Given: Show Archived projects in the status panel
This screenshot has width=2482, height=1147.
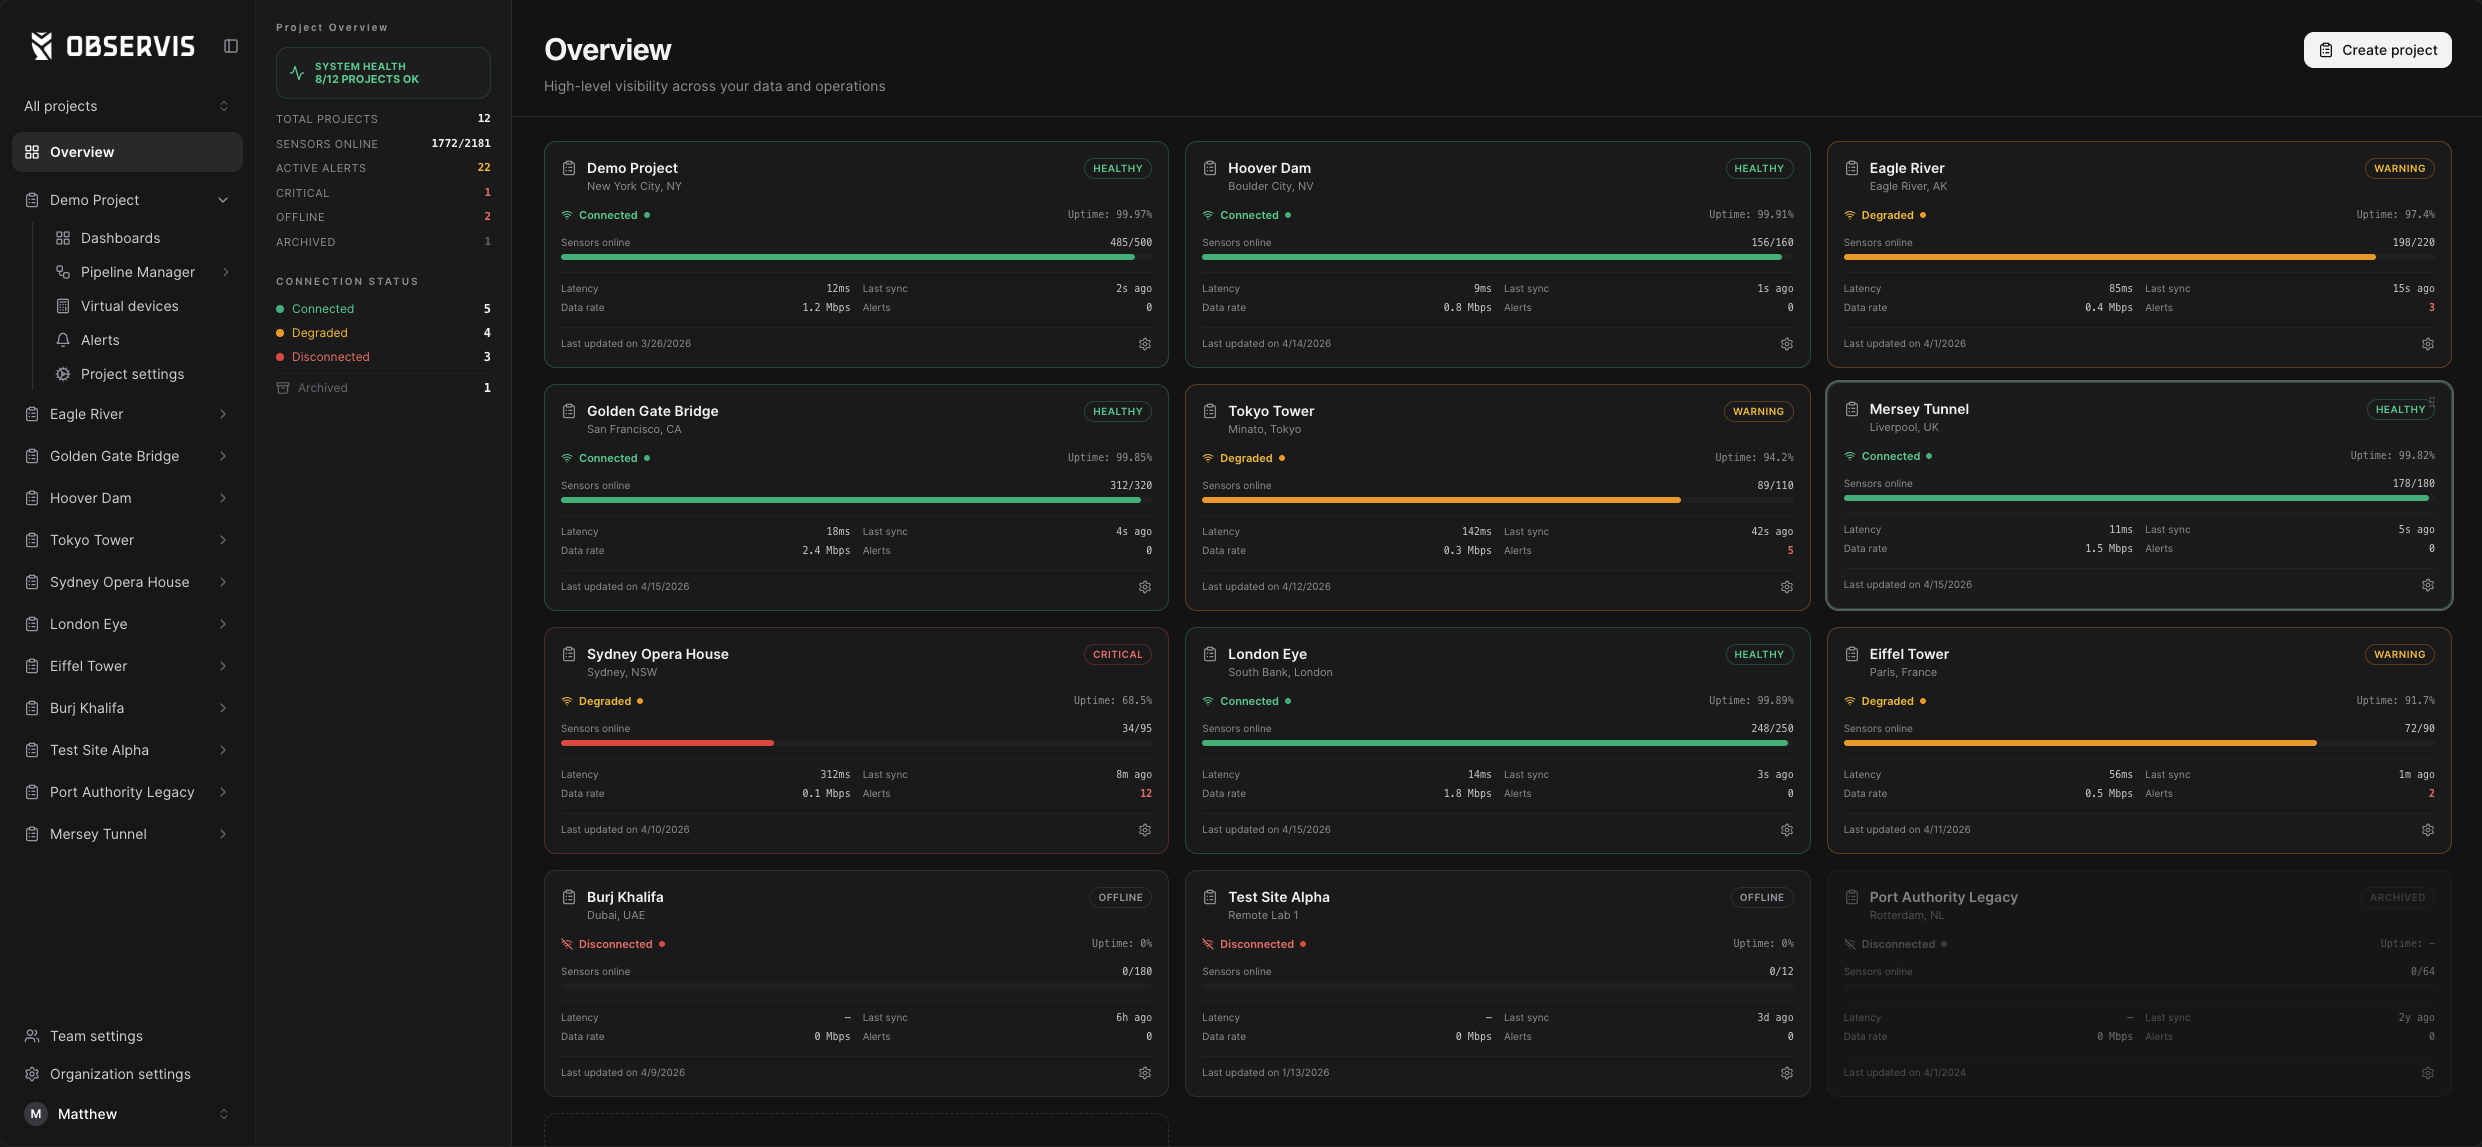Looking at the screenshot, I should (383, 388).
